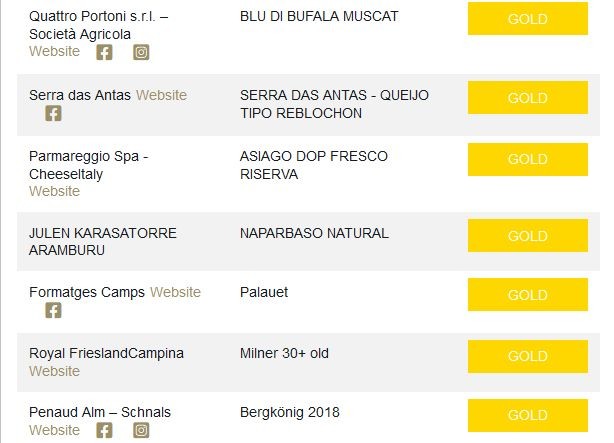Follow the Formatges Camps Website link
The width and height of the screenshot is (614, 443).
tap(175, 292)
